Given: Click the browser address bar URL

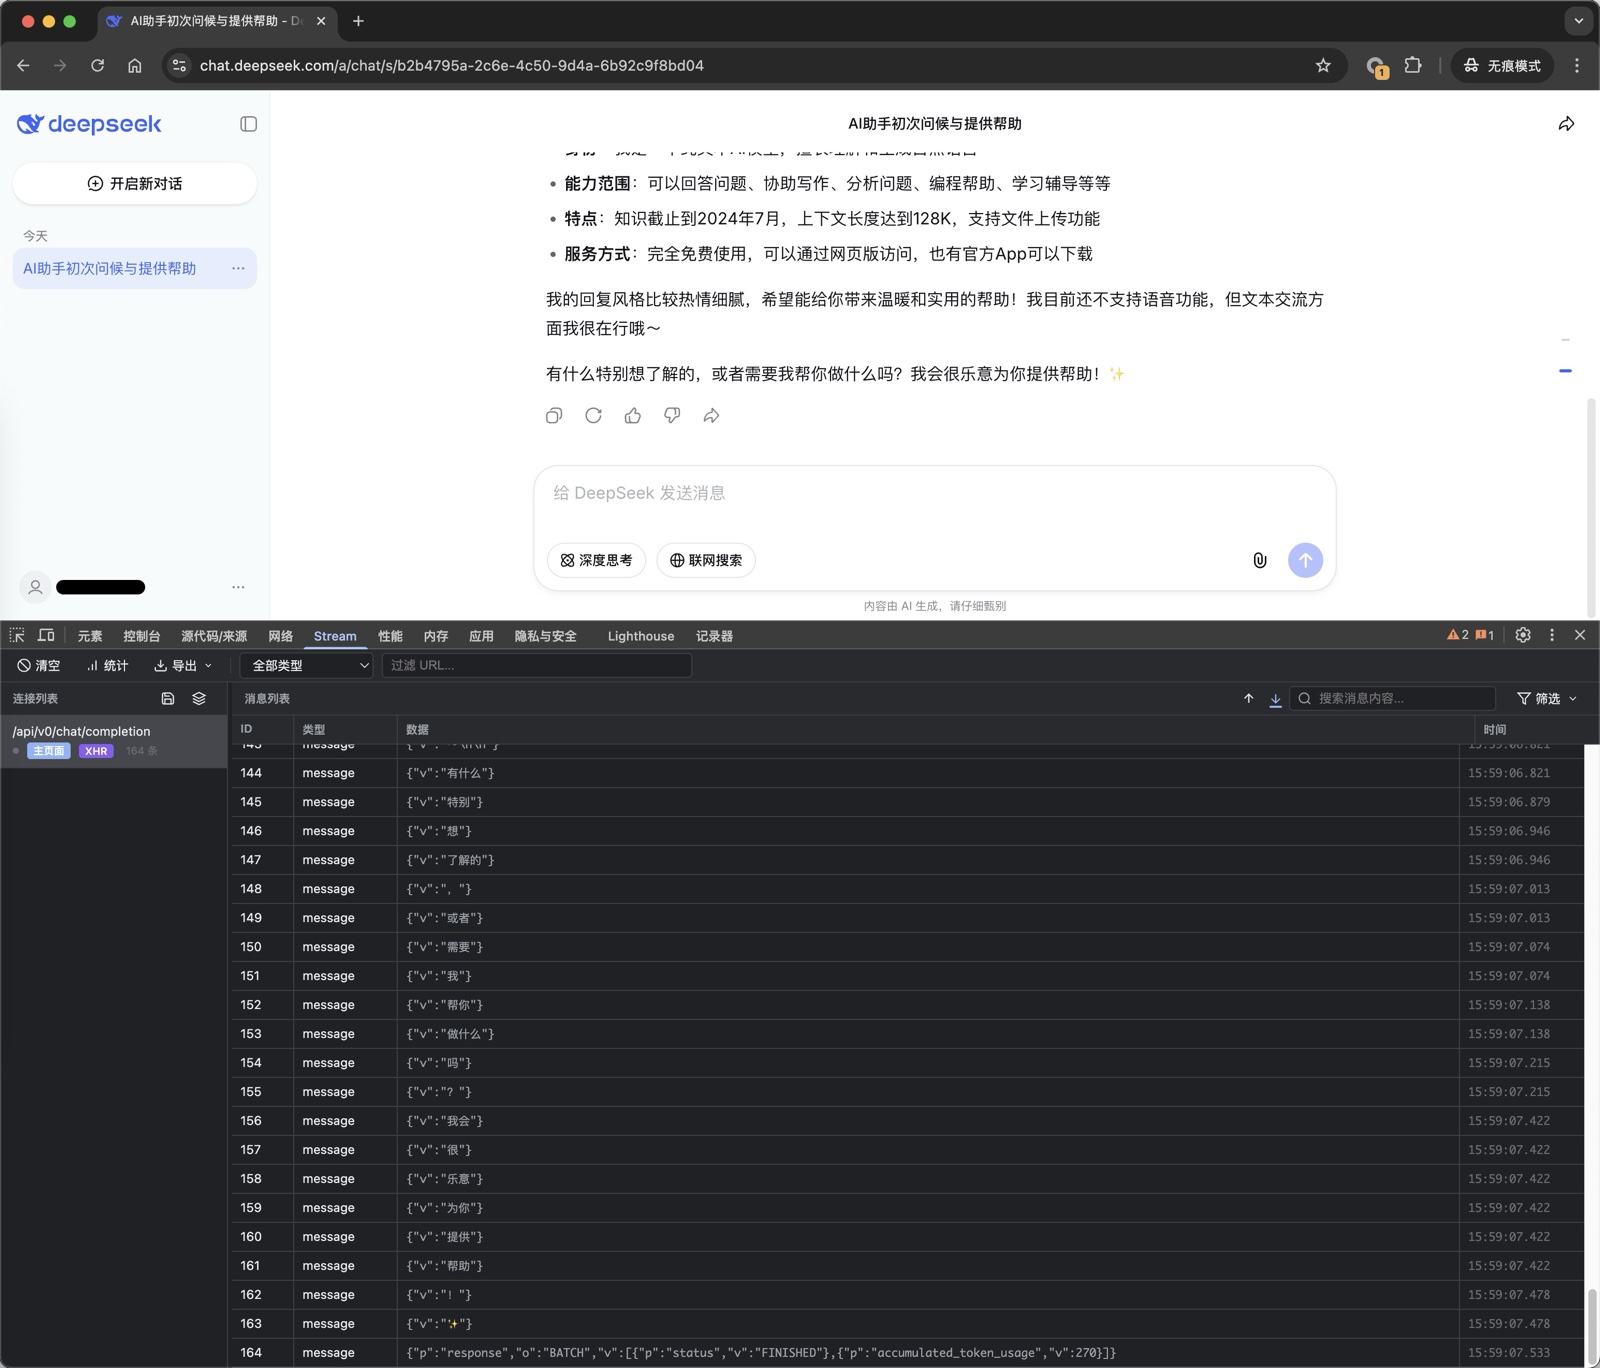Looking at the screenshot, I should 452,65.
